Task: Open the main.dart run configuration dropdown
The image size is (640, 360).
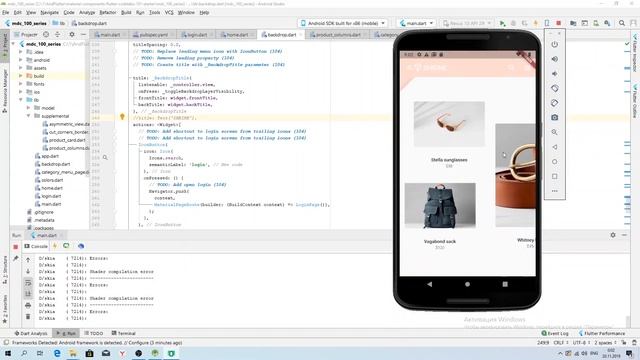Action: pyautogui.click(x=416, y=23)
